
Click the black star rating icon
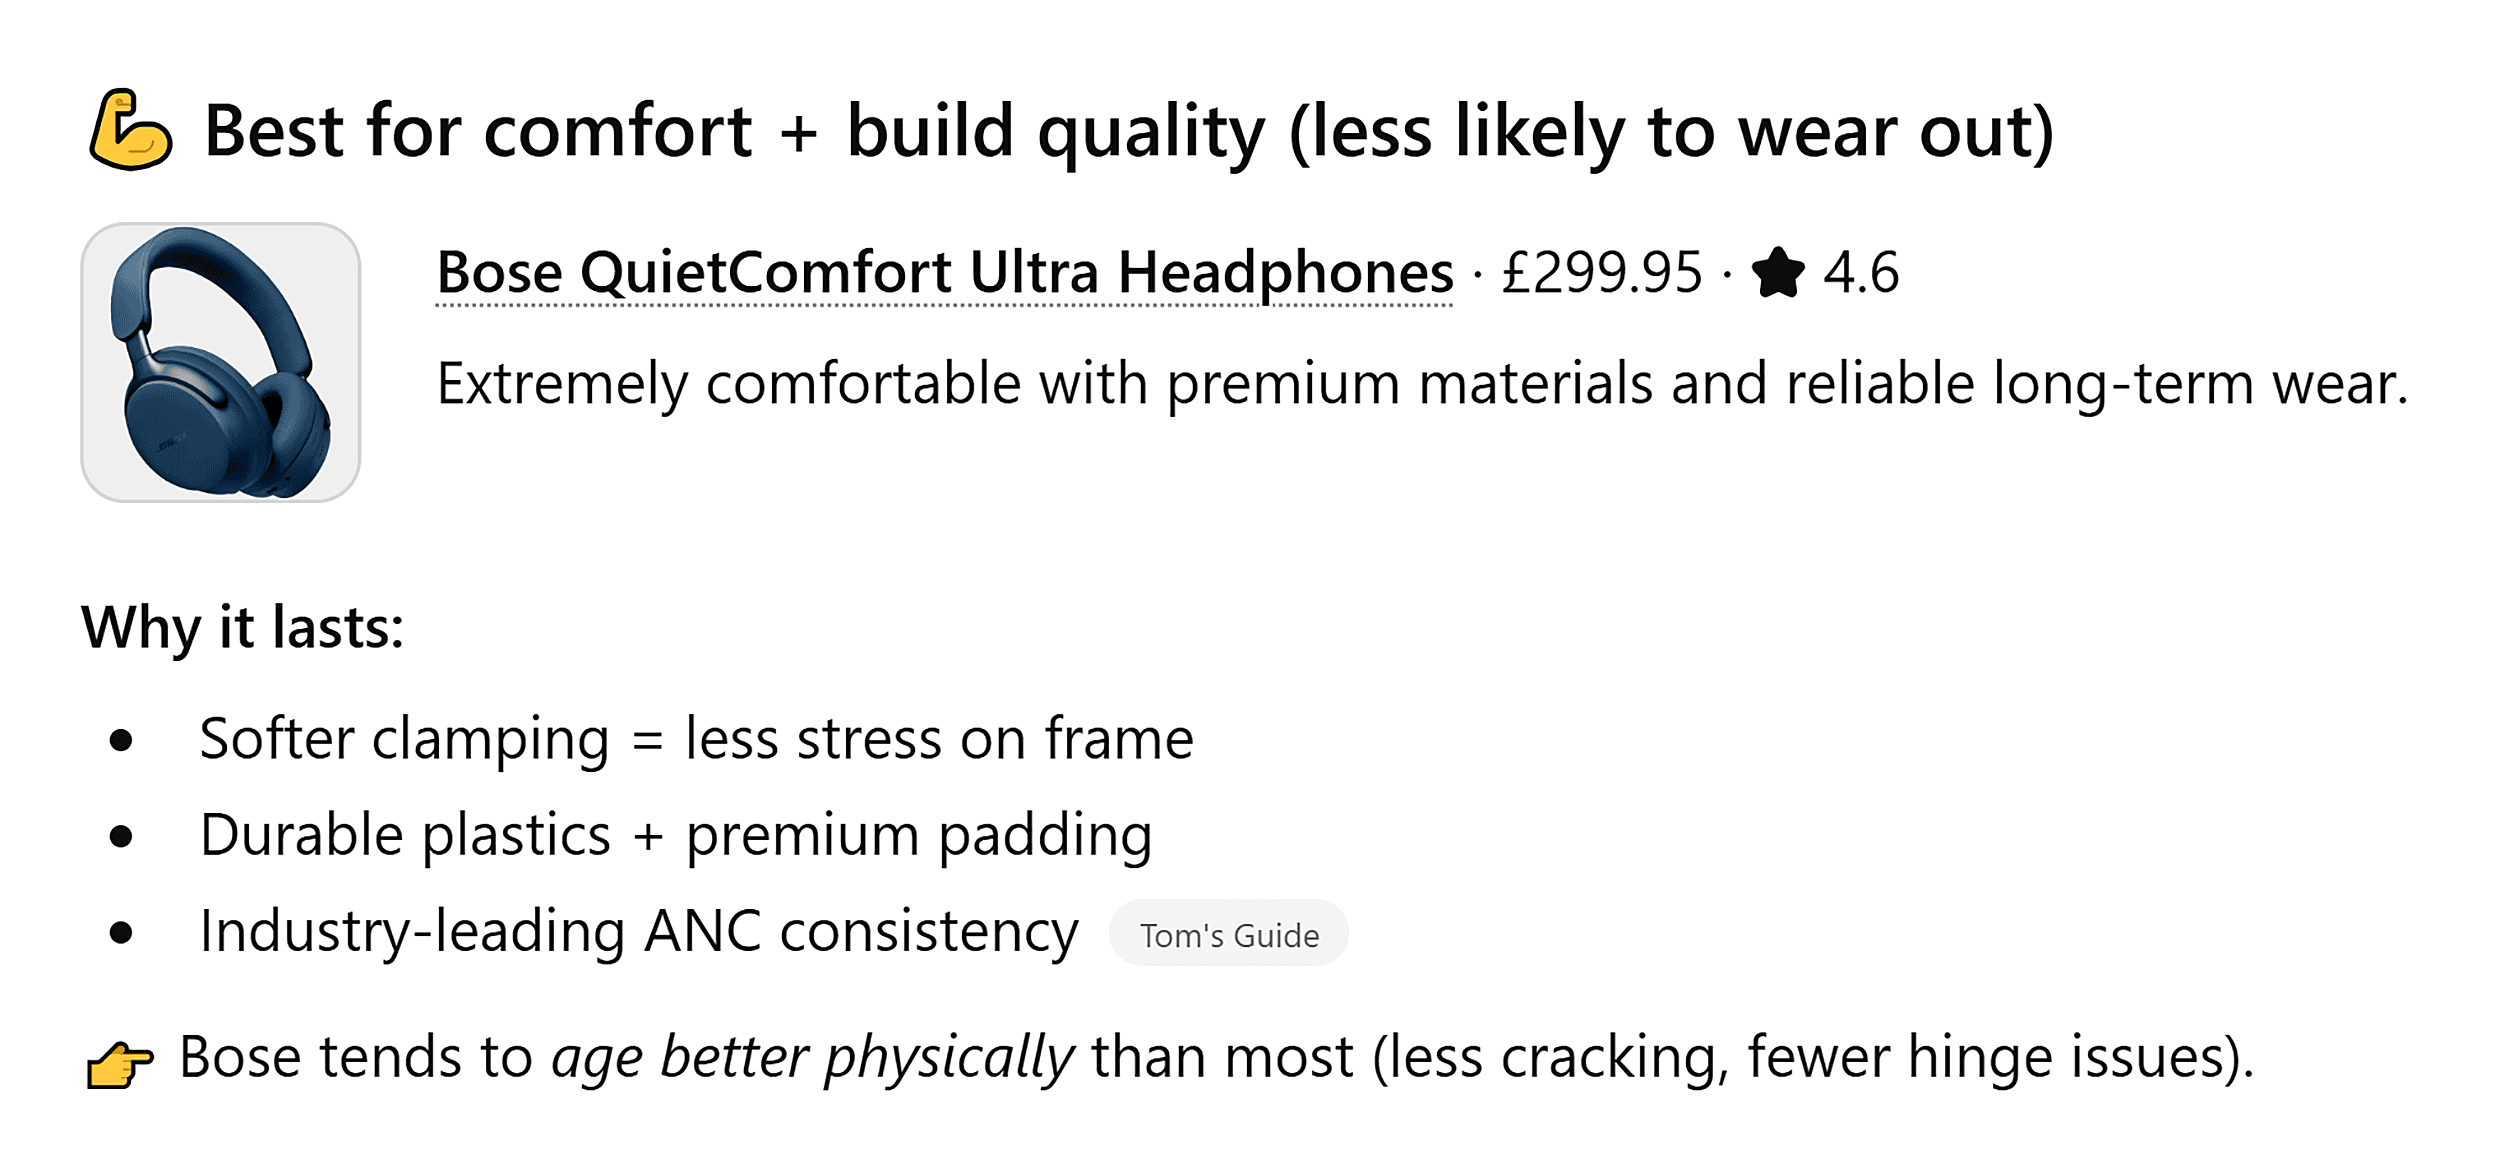[1778, 273]
